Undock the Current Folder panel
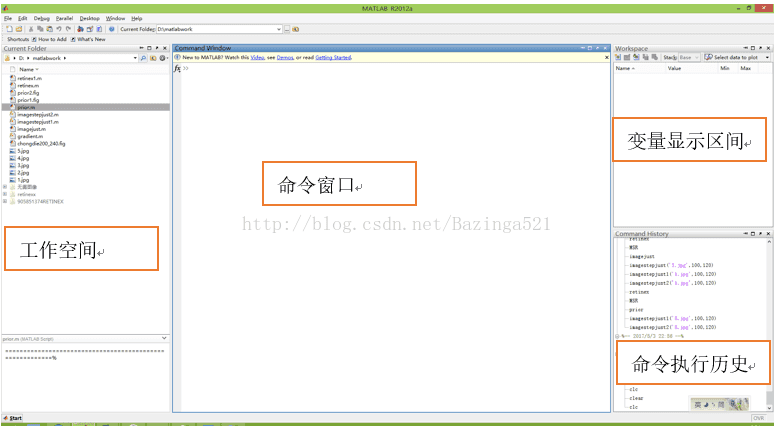This screenshot has width=774, height=427. (156, 48)
